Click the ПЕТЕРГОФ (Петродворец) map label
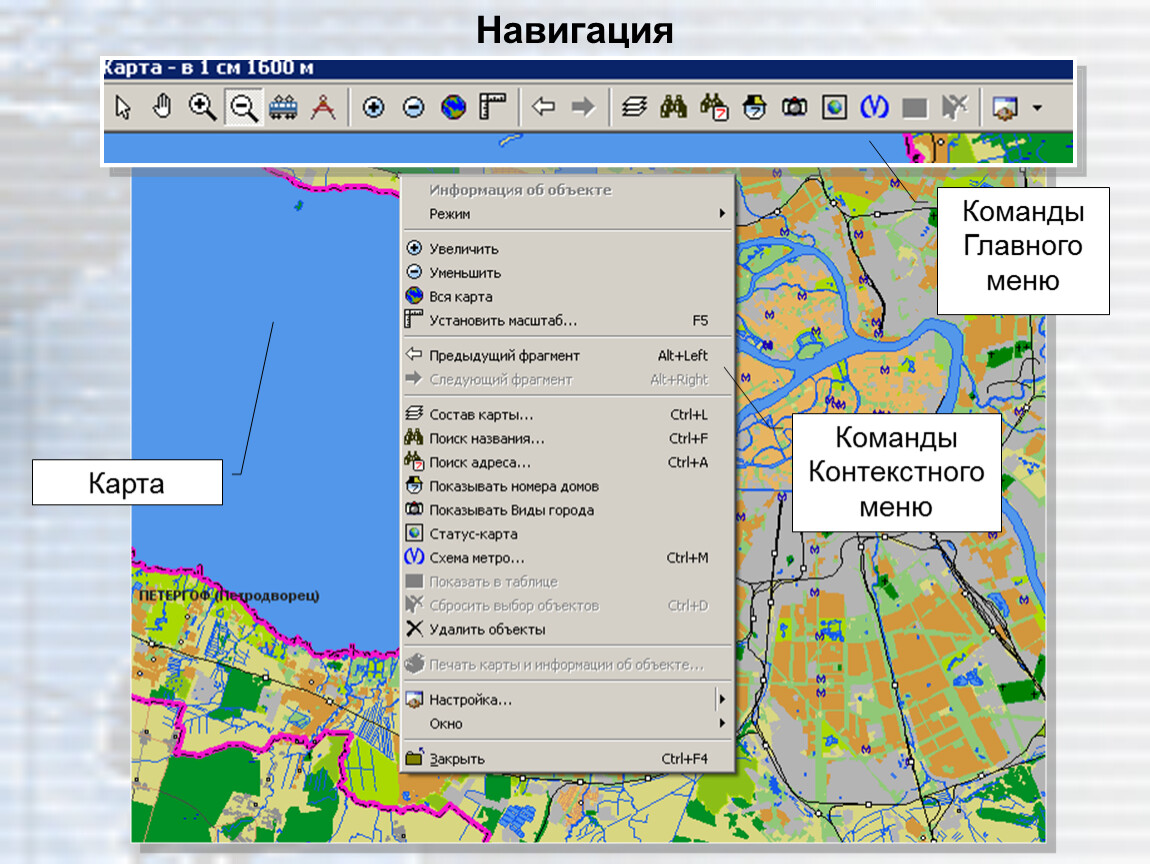This screenshot has height=864, width=1150. click(x=229, y=595)
